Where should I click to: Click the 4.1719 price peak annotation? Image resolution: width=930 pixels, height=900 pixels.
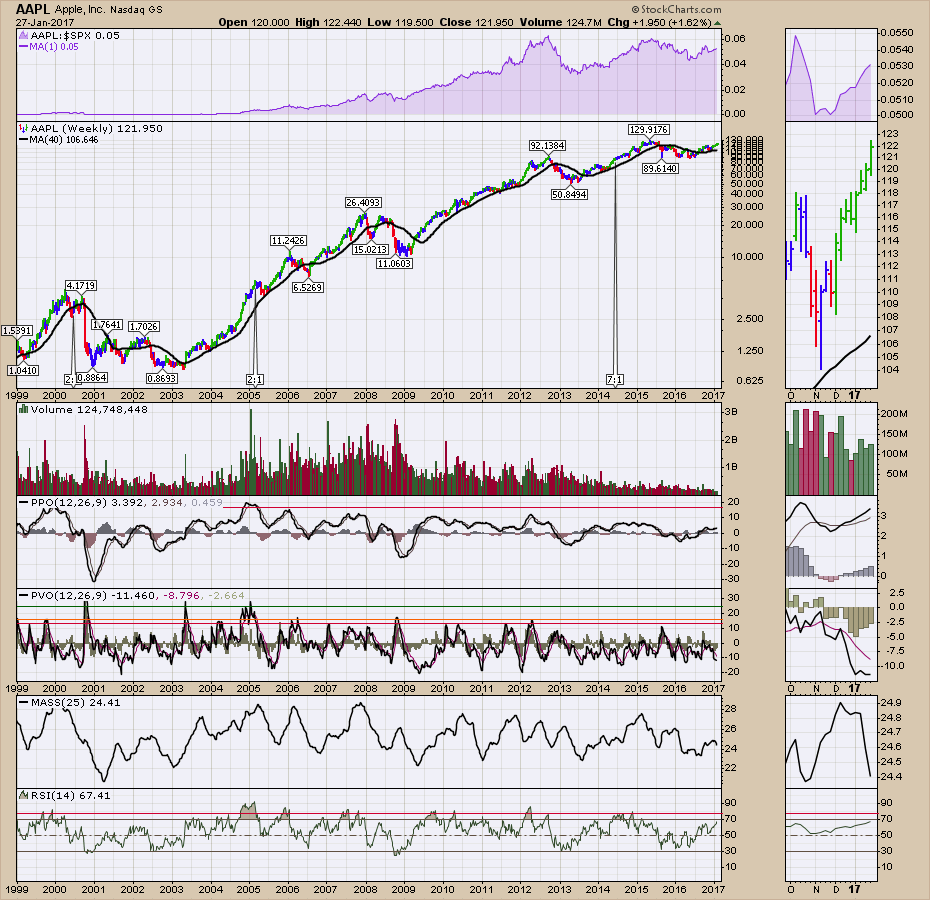tap(81, 285)
